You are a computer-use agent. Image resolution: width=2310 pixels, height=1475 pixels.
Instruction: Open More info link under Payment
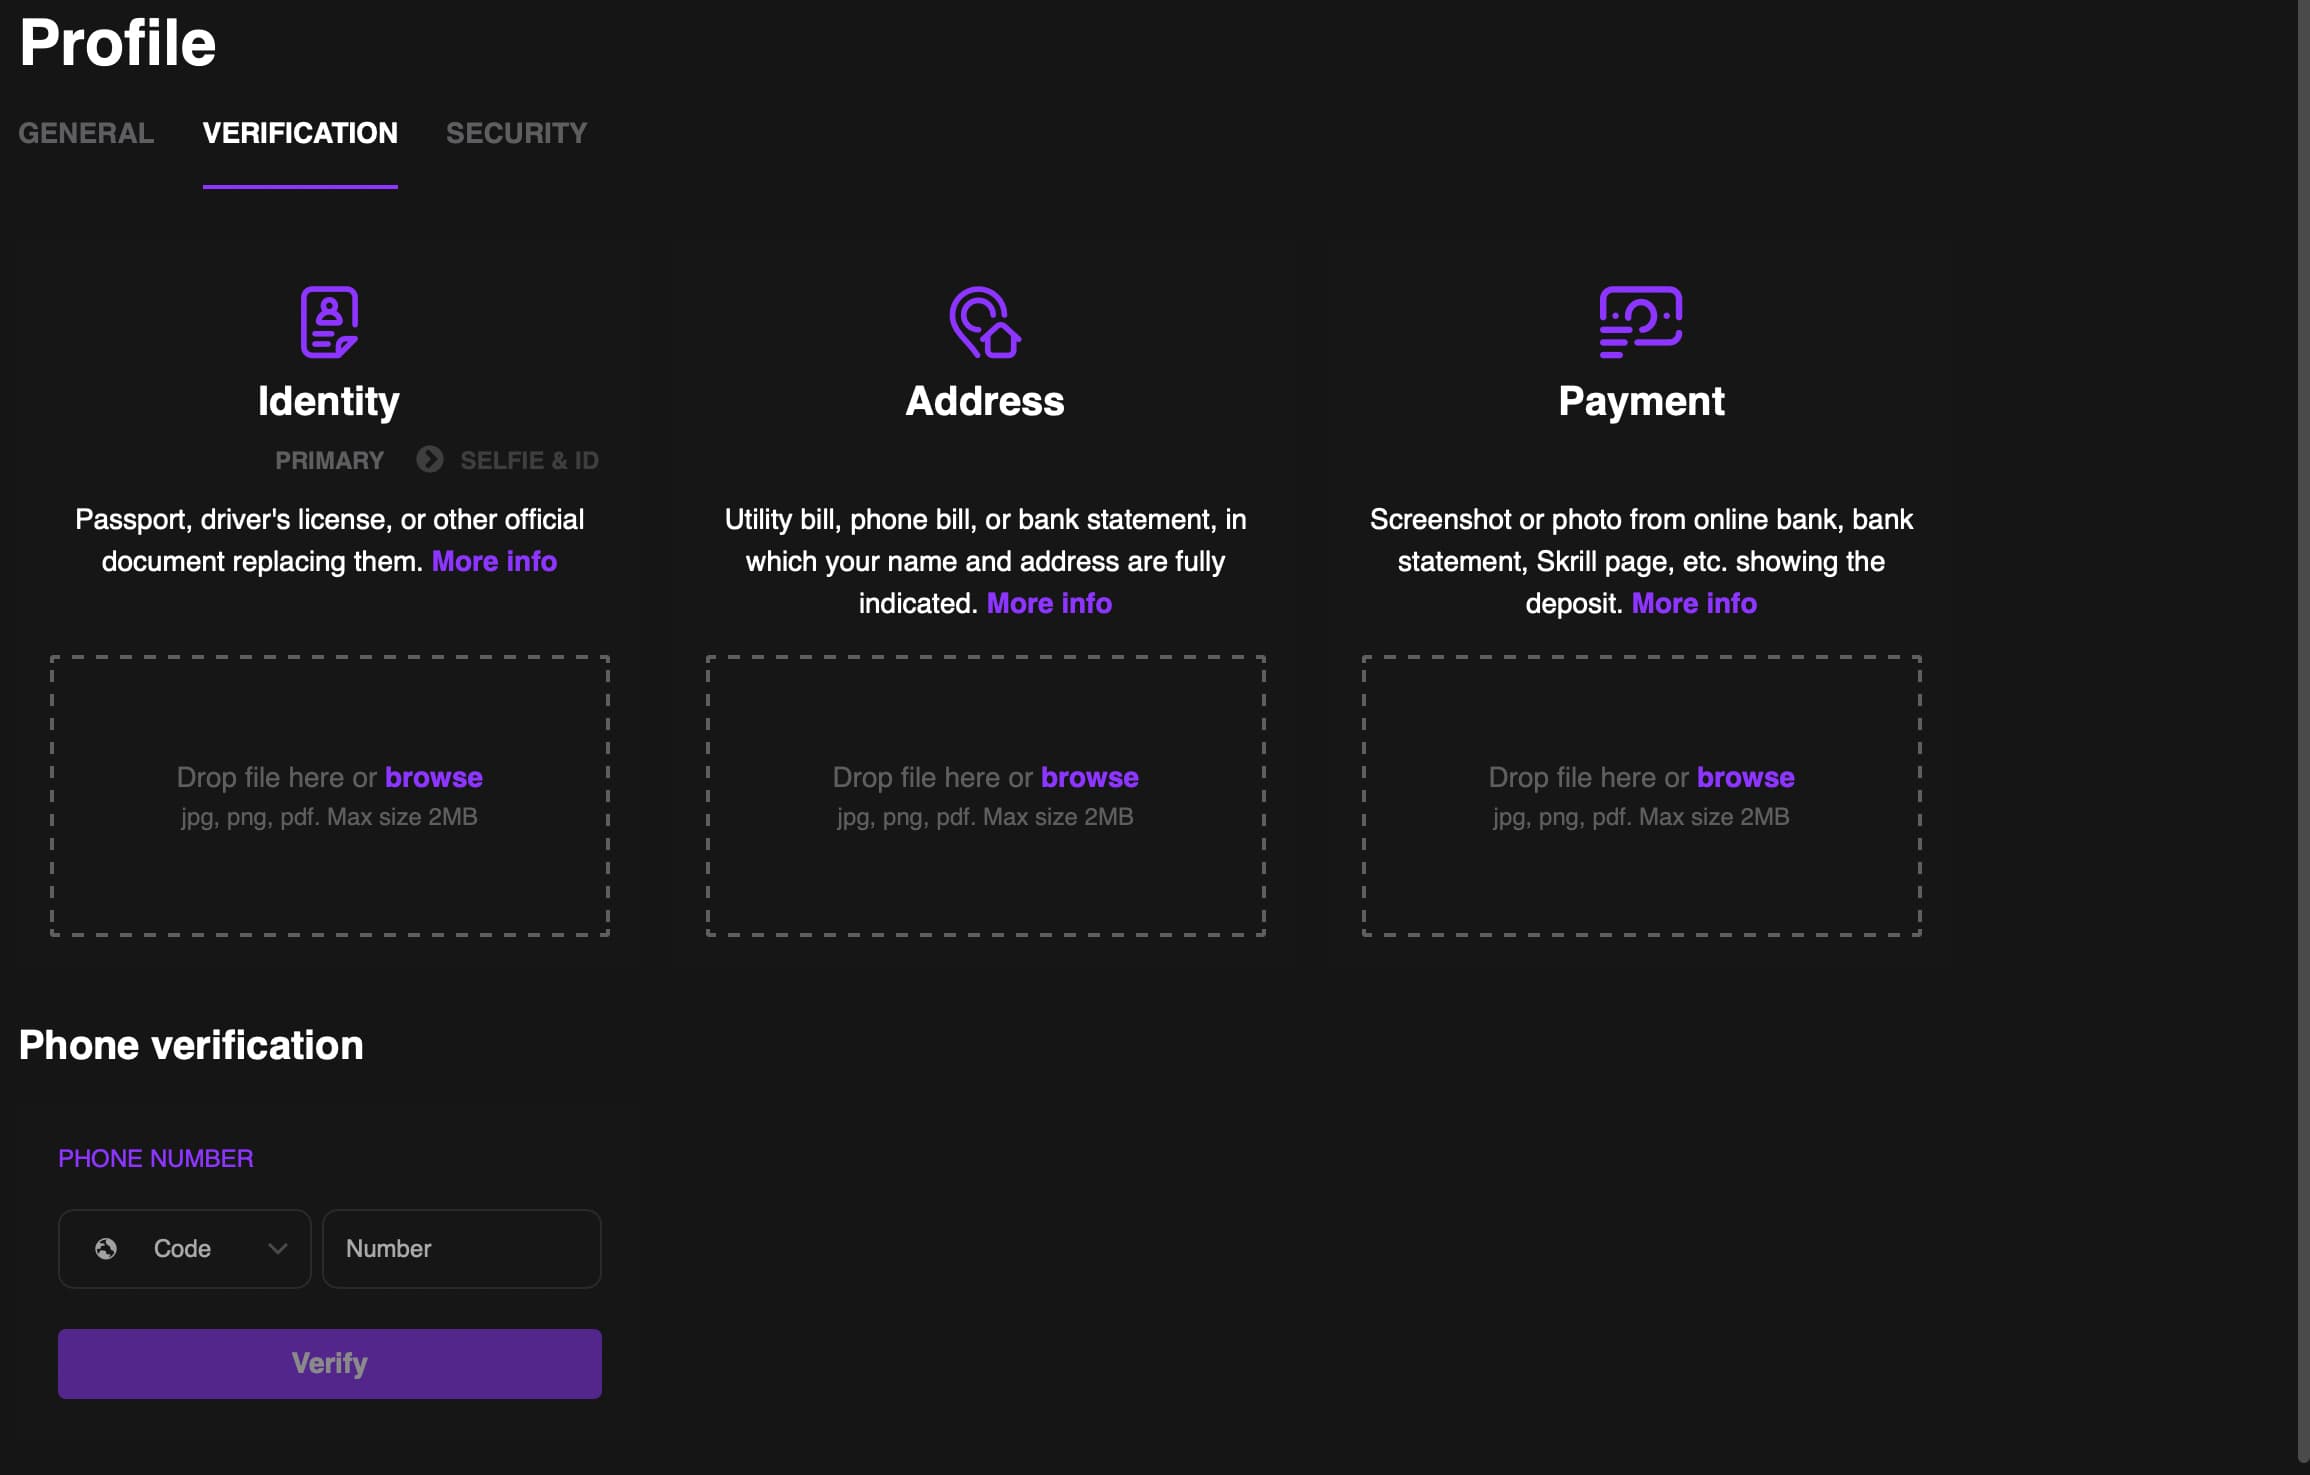click(x=1694, y=603)
